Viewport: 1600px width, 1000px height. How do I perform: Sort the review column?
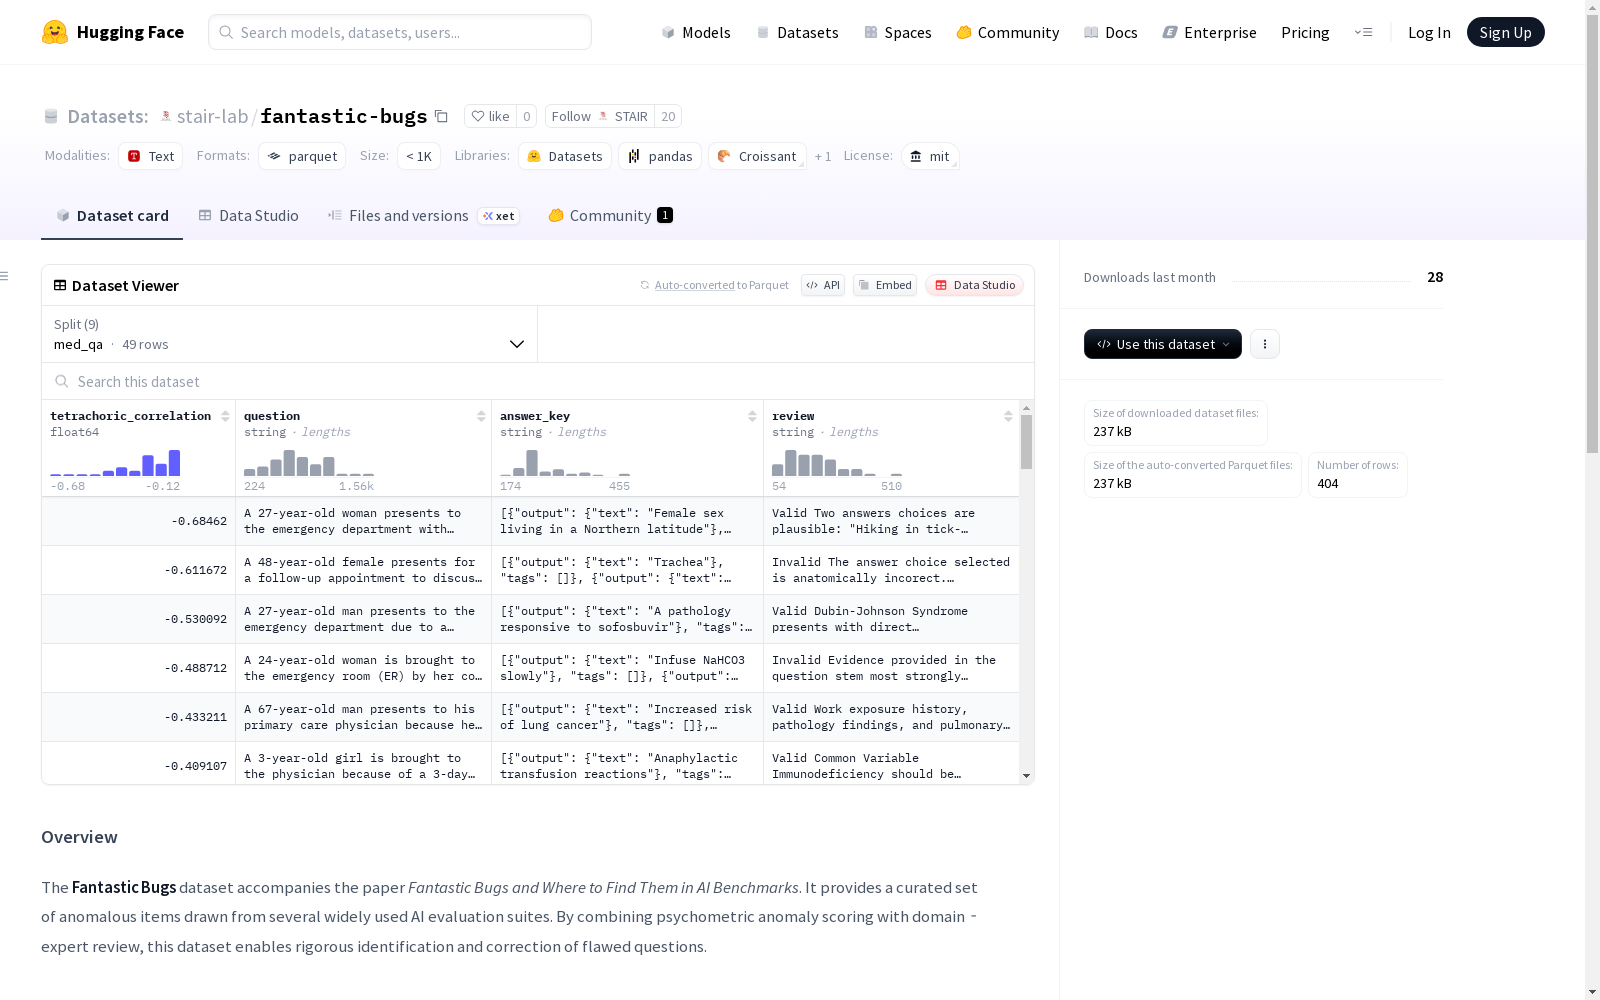pos(1008,416)
